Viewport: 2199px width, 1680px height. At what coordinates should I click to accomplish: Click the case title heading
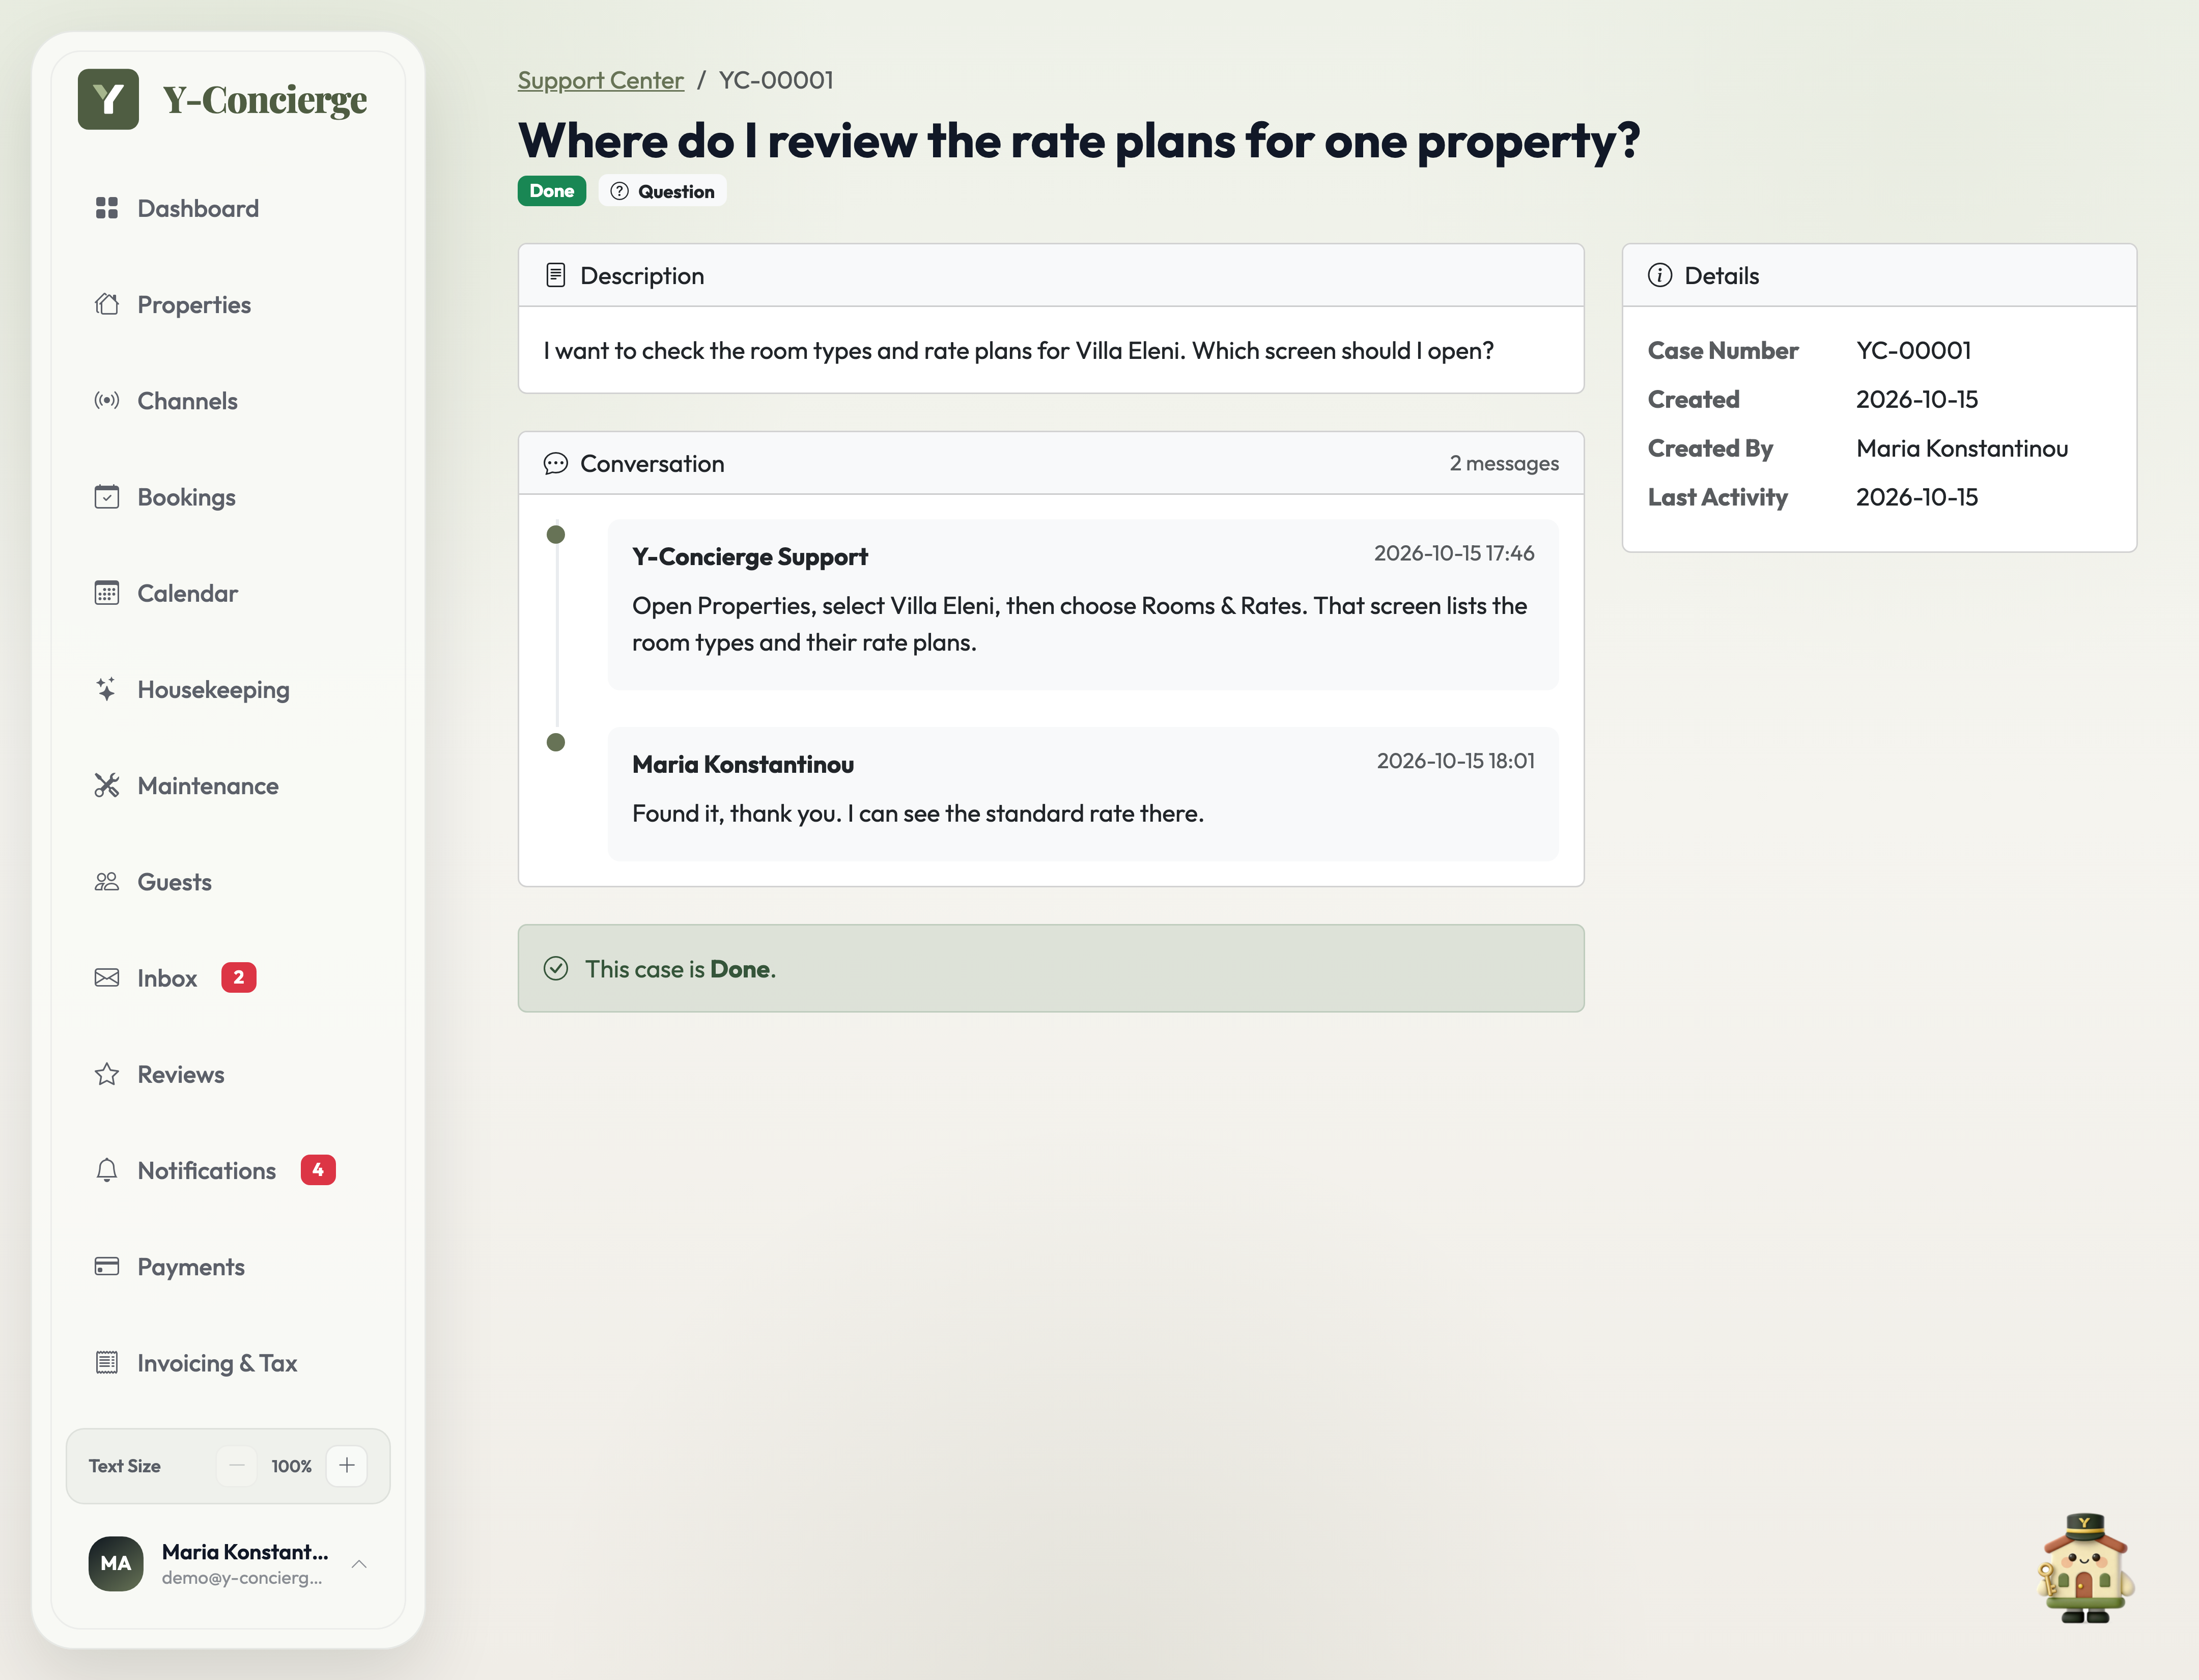pyautogui.click(x=1079, y=140)
